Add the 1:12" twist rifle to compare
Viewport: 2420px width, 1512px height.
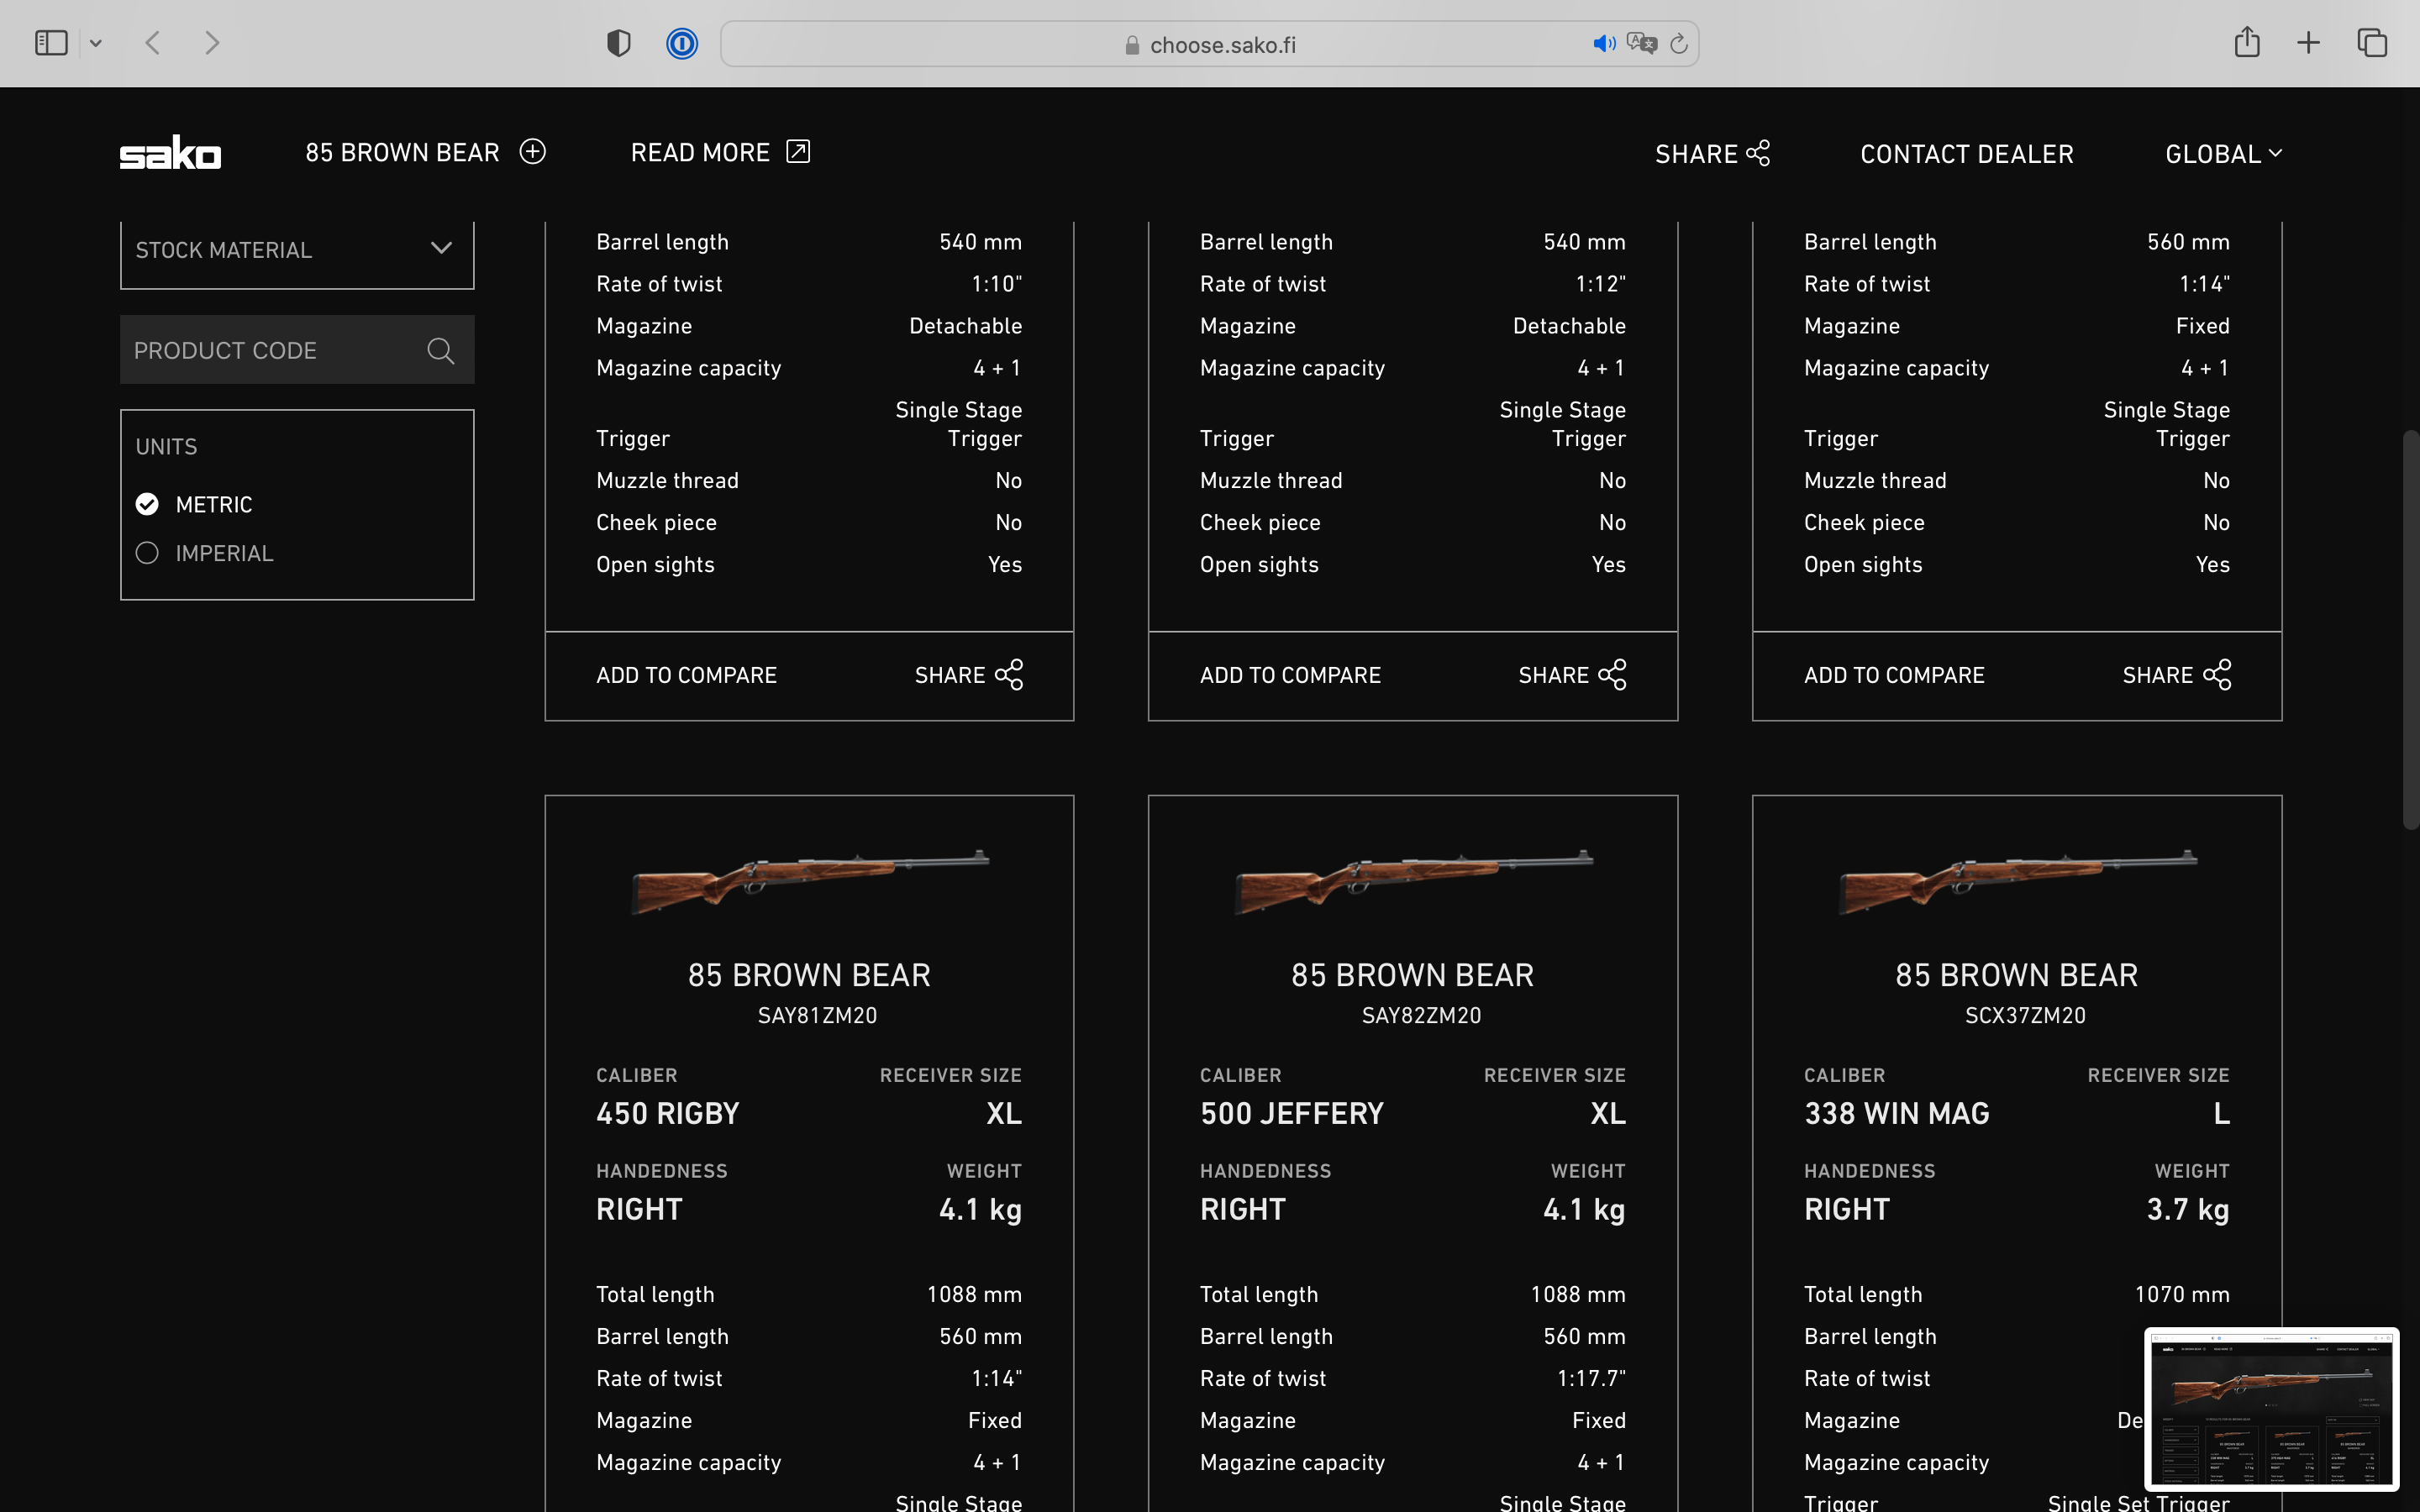1290,675
